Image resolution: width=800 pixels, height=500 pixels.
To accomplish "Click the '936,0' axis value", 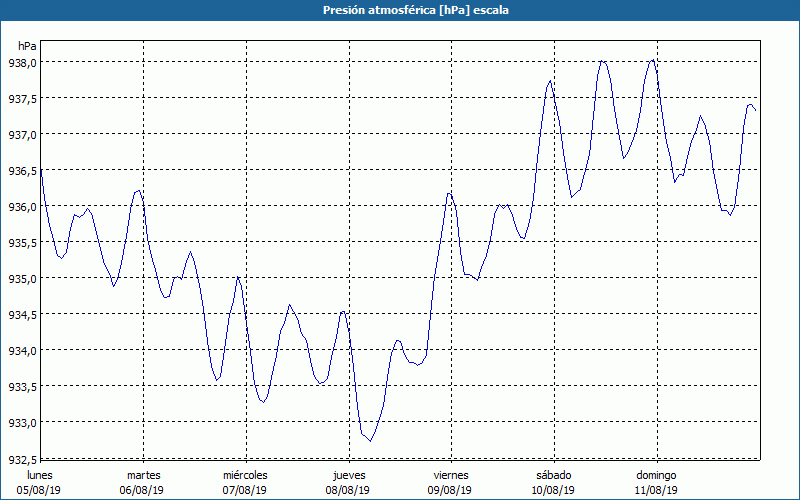I will click(x=22, y=207).
